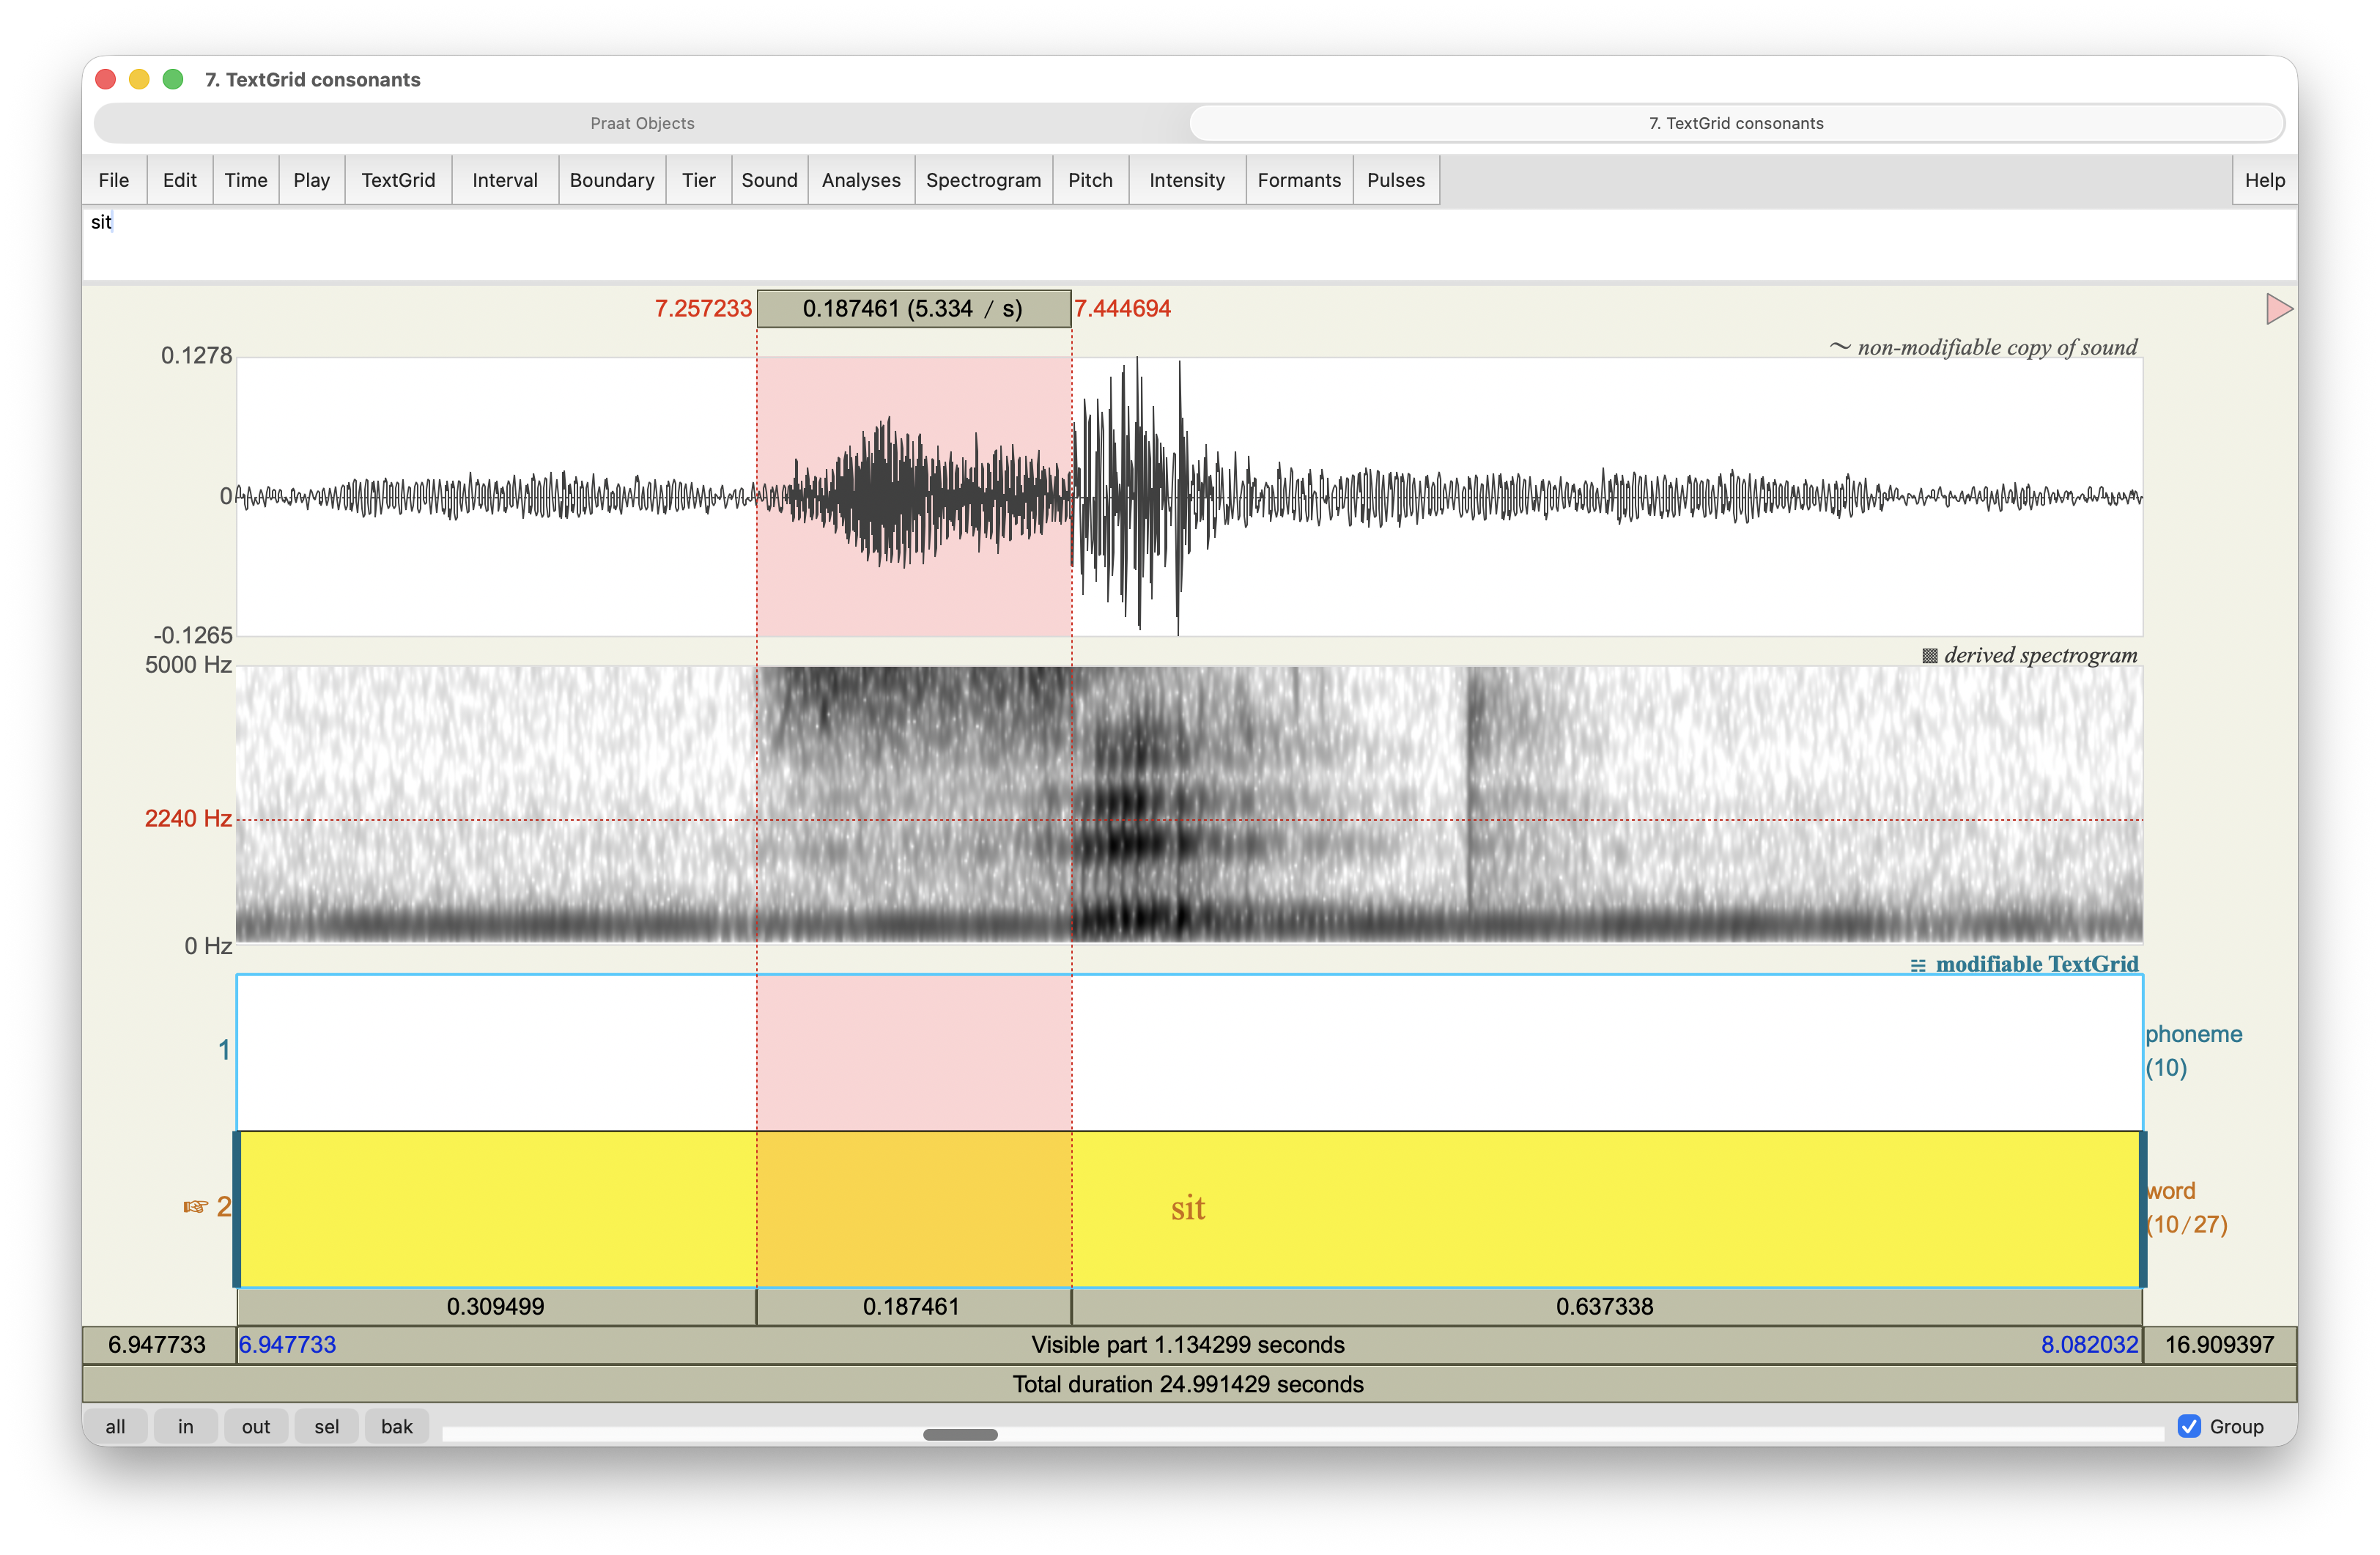Image resolution: width=2380 pixels, height=1555 pixels.
Task: Click the right boundary of the word interval
Action: click(2142, 1209)
